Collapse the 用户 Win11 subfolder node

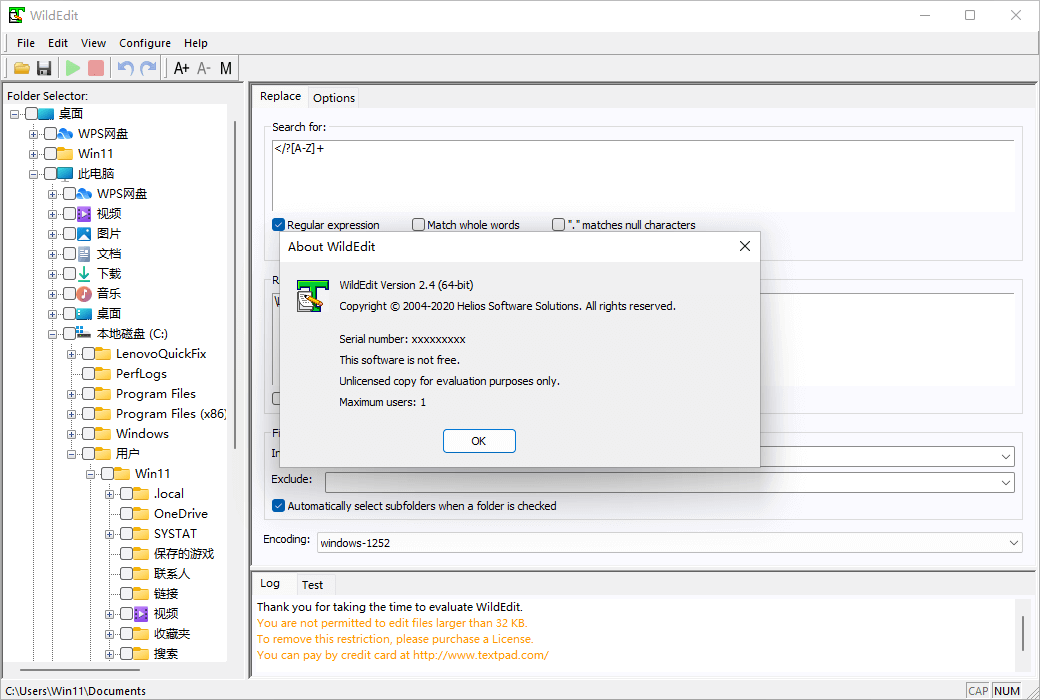[x=90, y=474]
